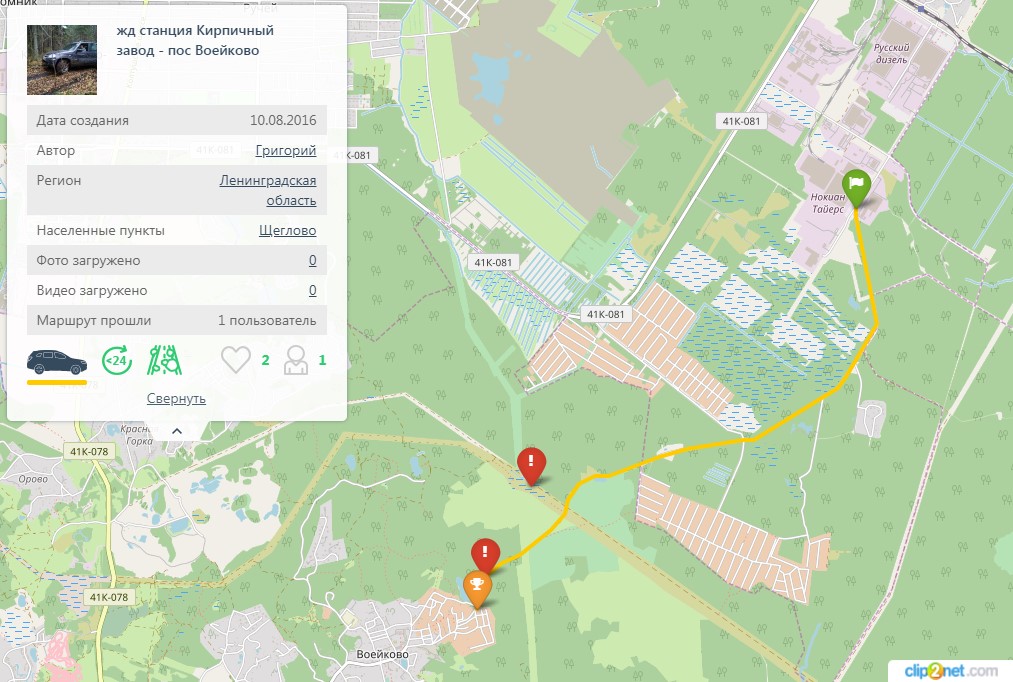
Task: Open the route photo thumbnail of the car
Action: click(62, 60)
